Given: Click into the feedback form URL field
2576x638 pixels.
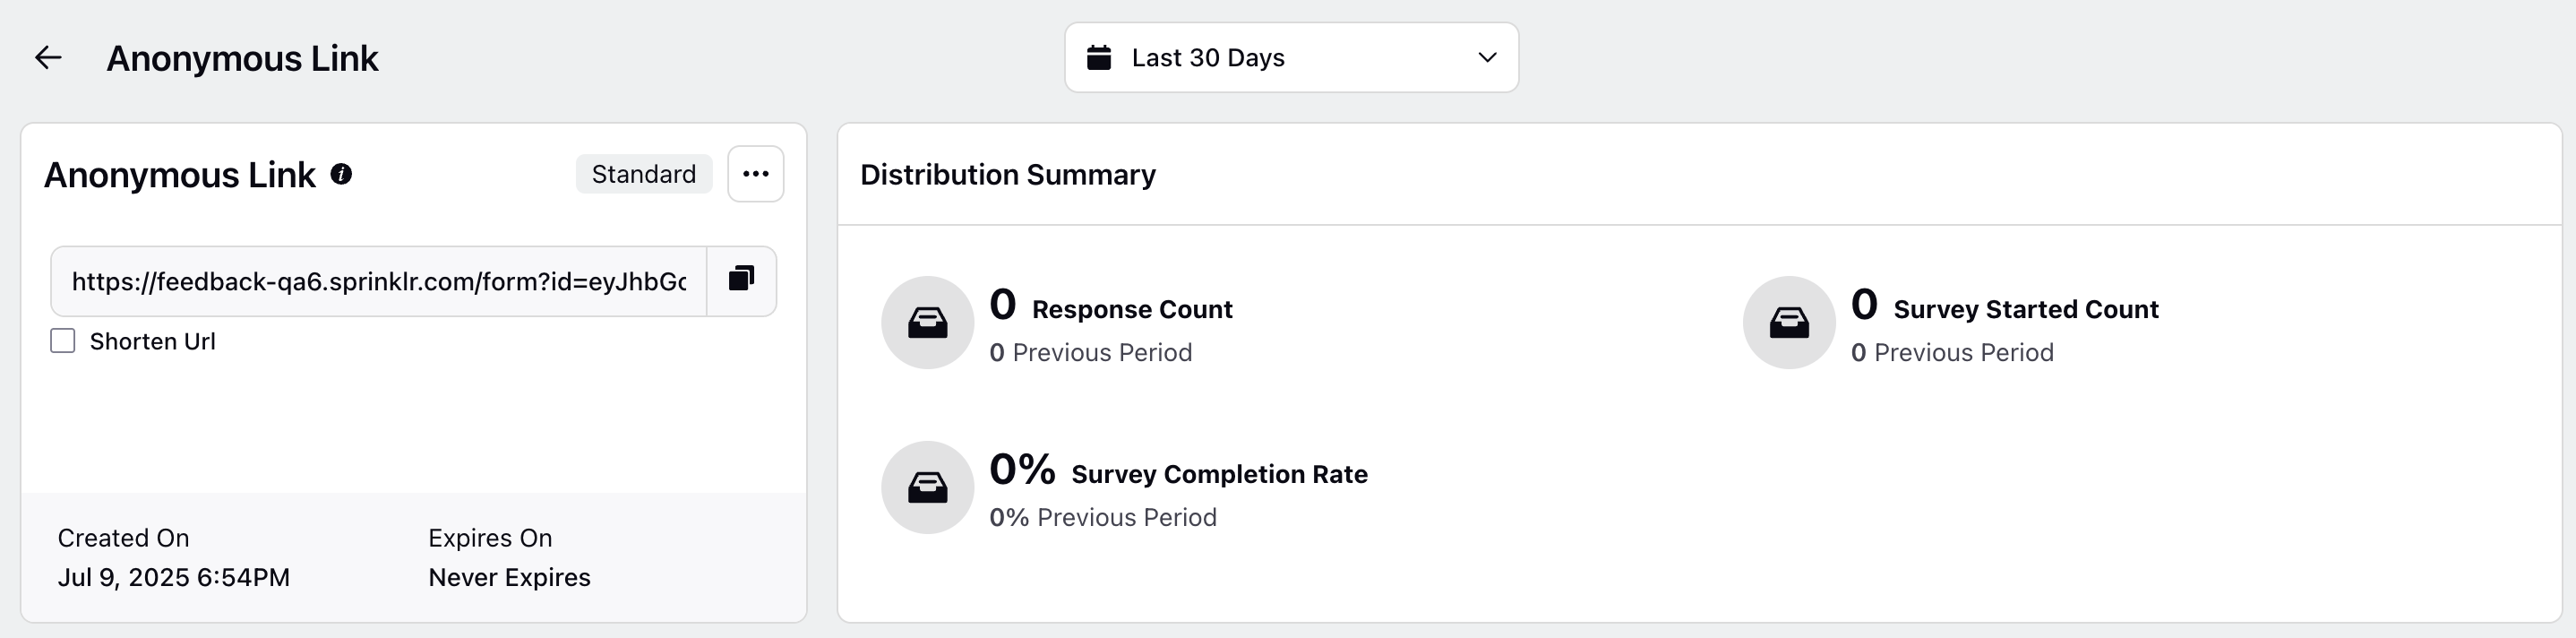Looking at the screenshot, I should tap(379, 281).
